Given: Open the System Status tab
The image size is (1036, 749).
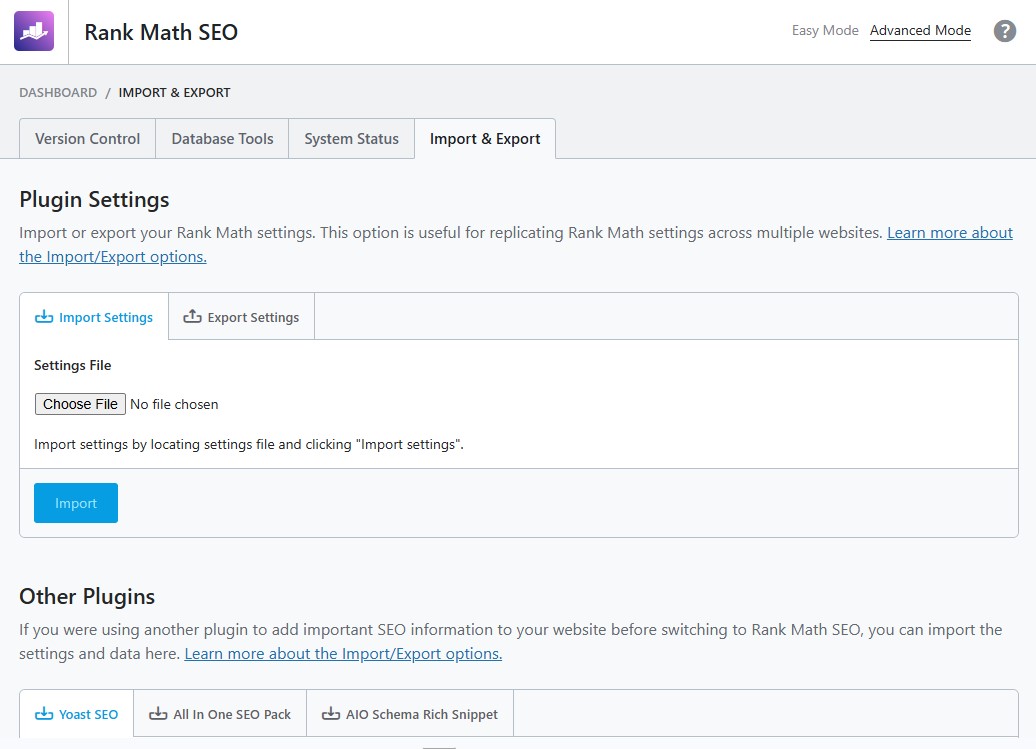Looking at the screenshot, I should [x=352, y=139].
